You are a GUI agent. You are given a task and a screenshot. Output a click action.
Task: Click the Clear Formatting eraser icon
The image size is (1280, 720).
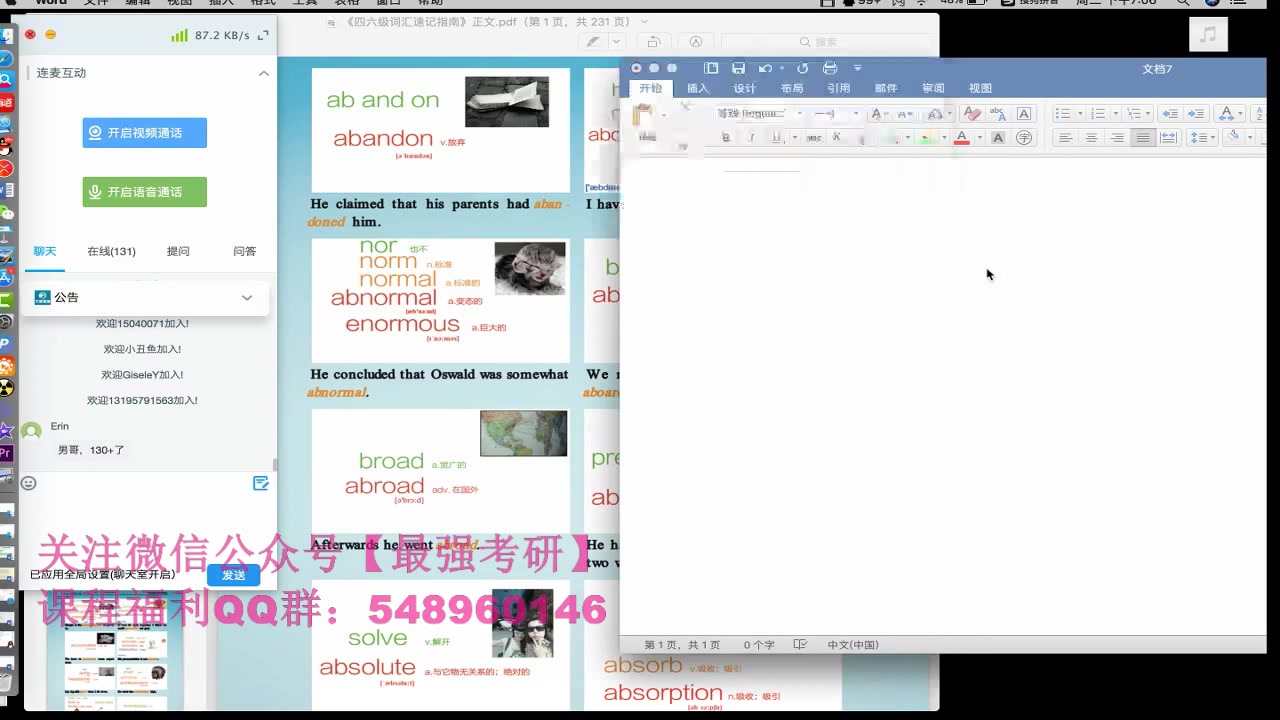tap(972, 114)
